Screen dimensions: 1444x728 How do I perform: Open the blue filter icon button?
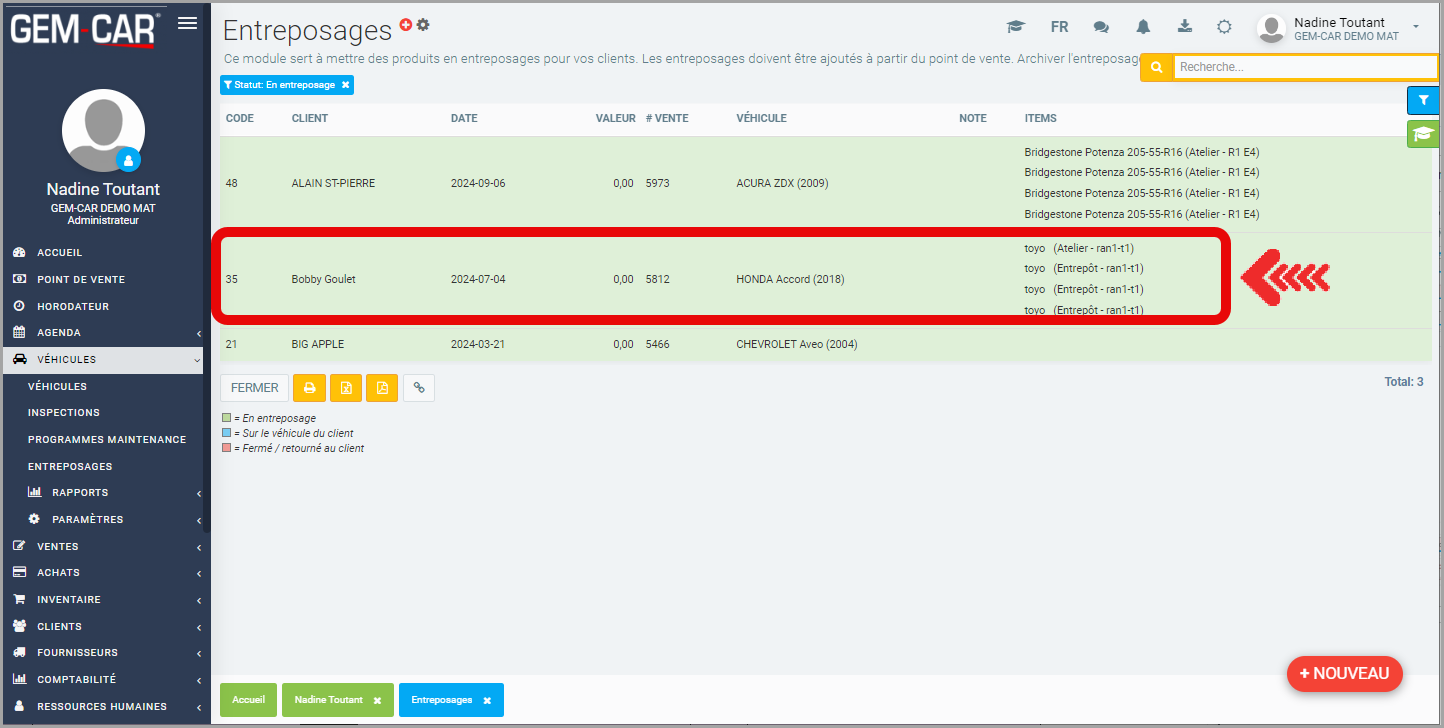pyautogui.click(x=1423, y=100)
